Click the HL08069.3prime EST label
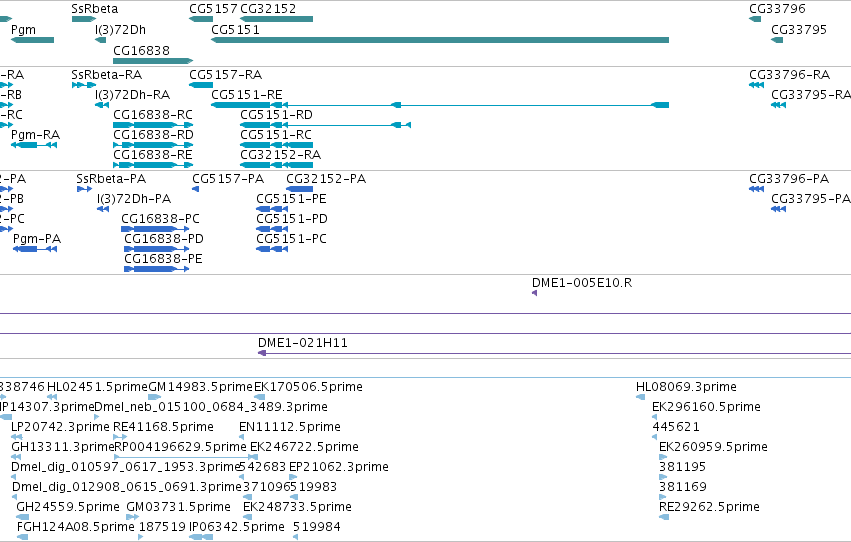The height and width of the screenshot is (542, 851). [x=686, y=387]
